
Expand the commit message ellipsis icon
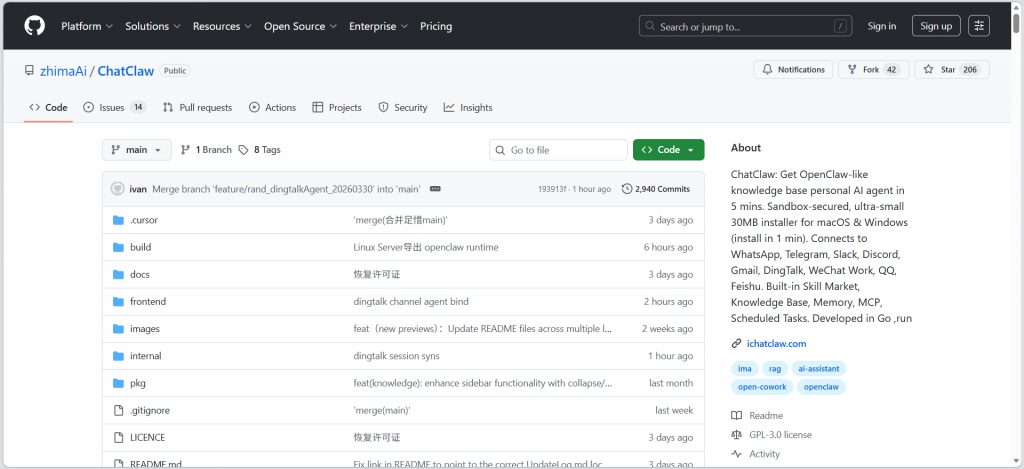(x=435, y=189)
